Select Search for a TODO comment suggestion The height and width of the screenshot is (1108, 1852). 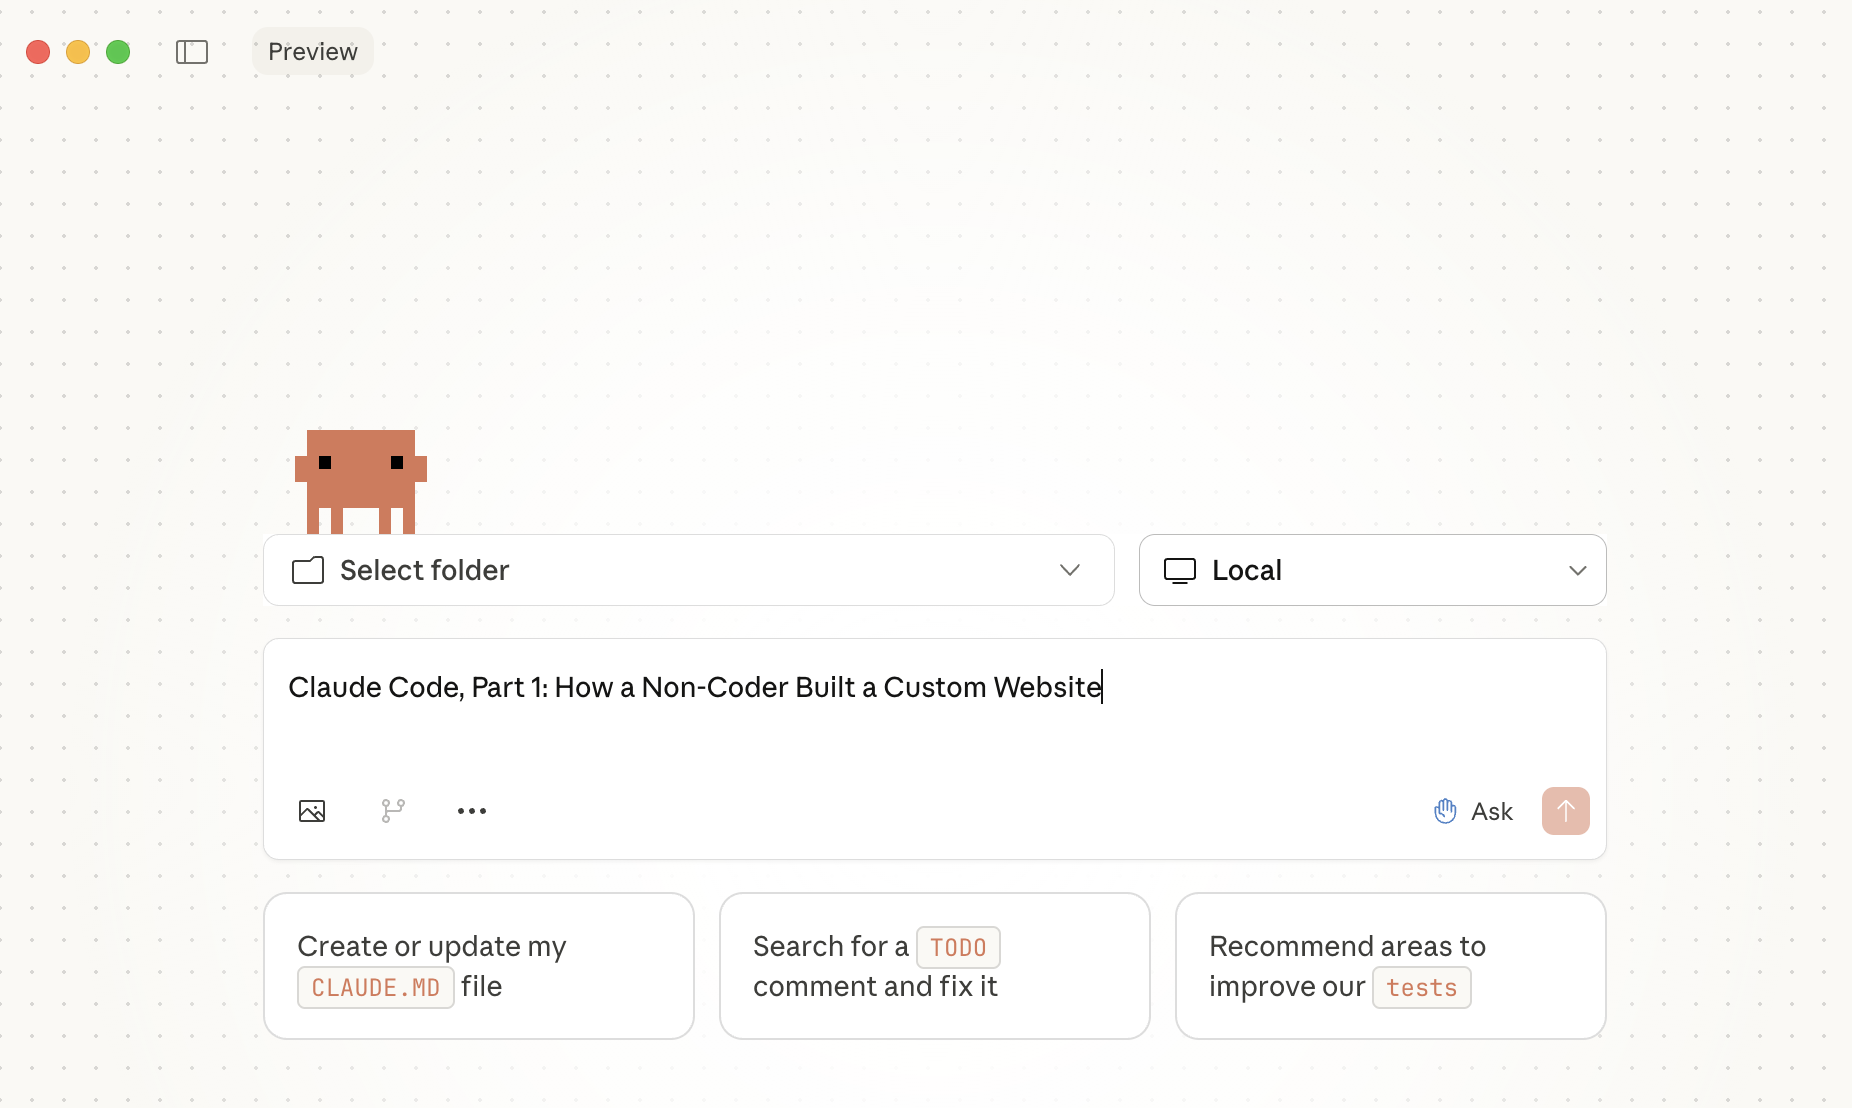pyautogui.click(x=935, y=966)
